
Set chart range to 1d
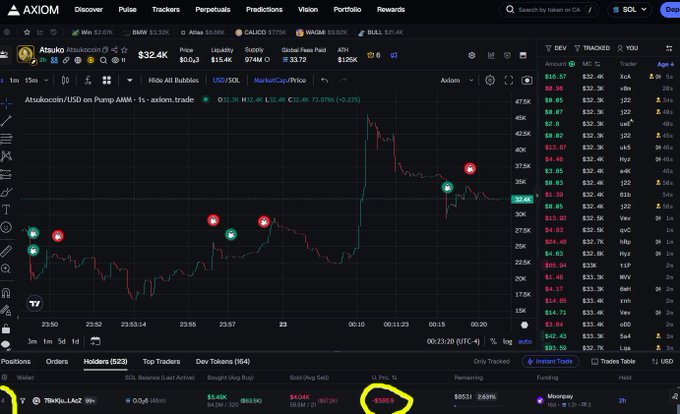click(x=75, y=342)
